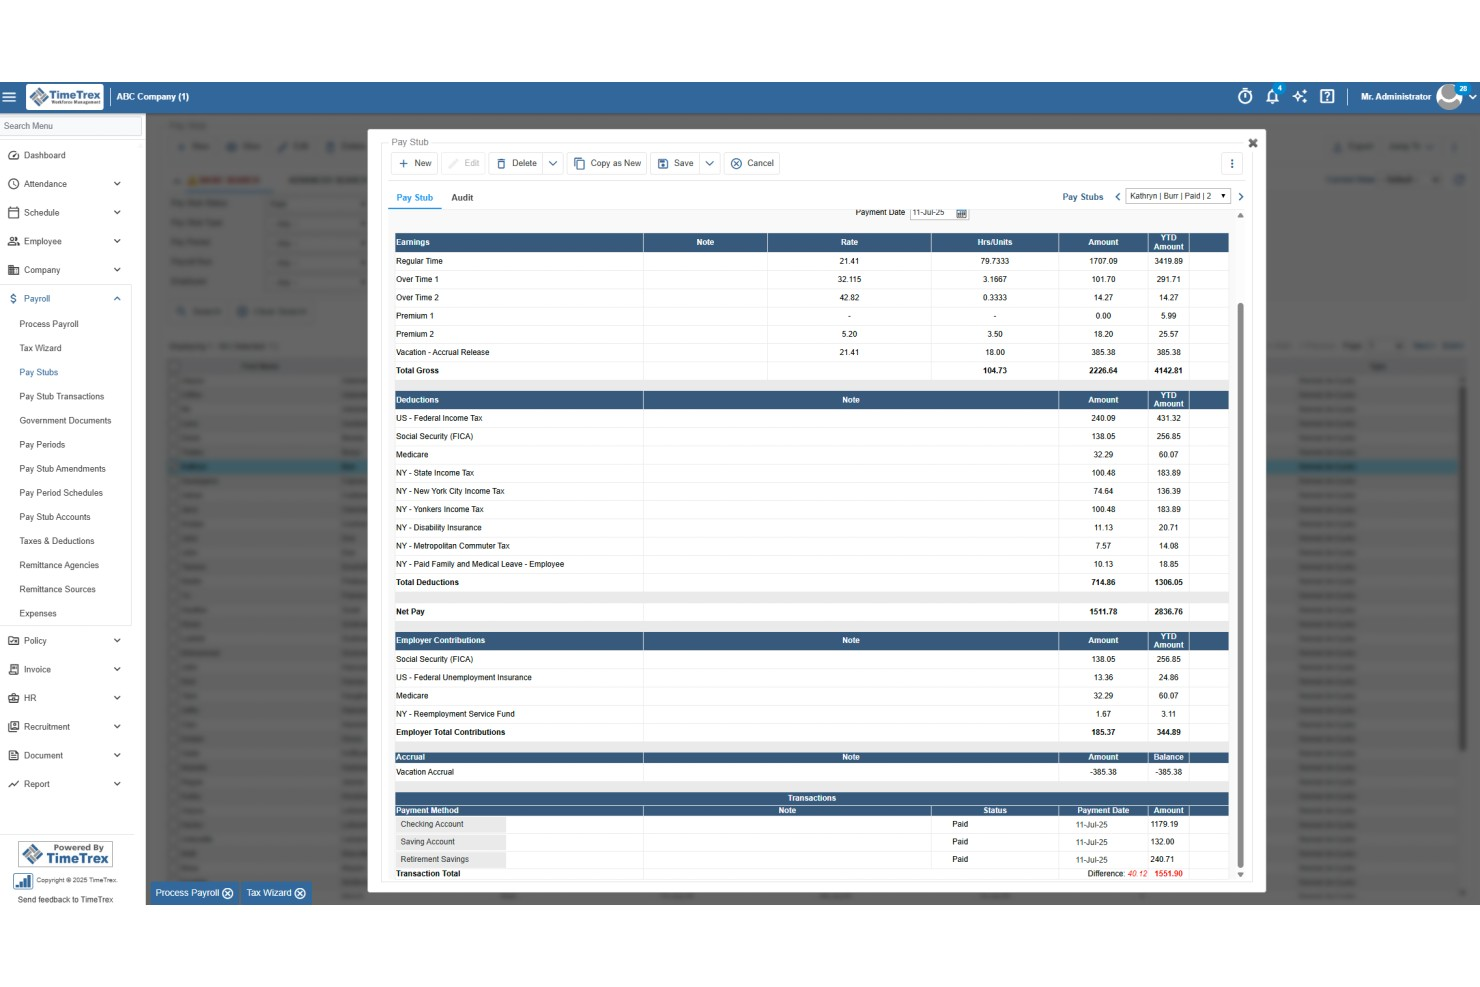Click Checking Account payment method cell
Viewport: 1480px width, 987px height.
coord(451,825)
